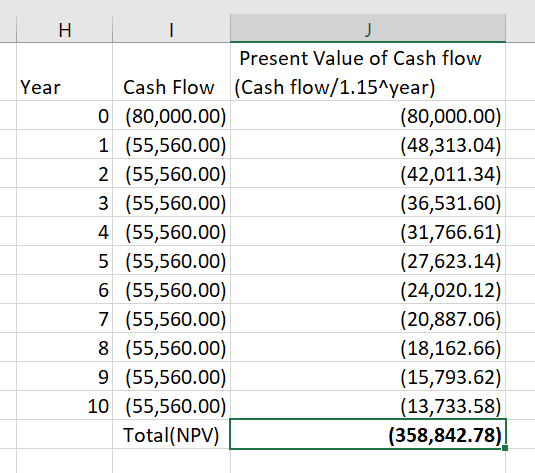Select year 9 cell
This screenshot has height=473, width=535.
tap(64, 376)
